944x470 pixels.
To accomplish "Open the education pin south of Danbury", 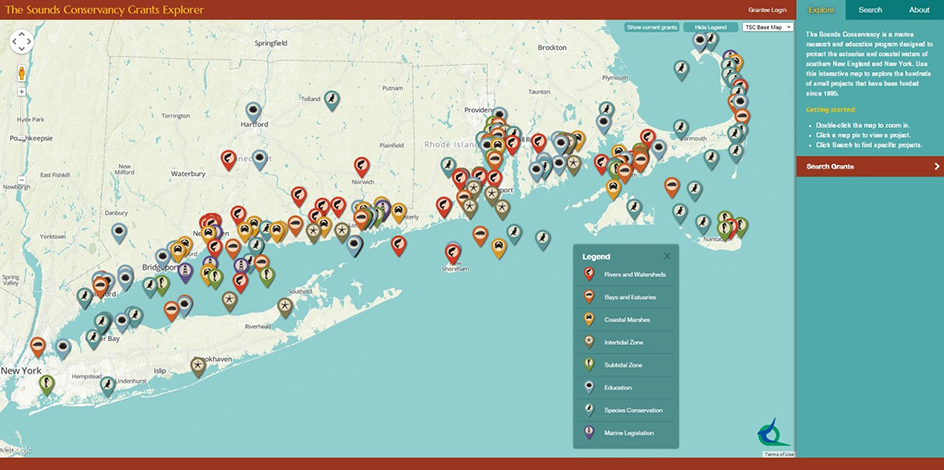I will point(119,232).
